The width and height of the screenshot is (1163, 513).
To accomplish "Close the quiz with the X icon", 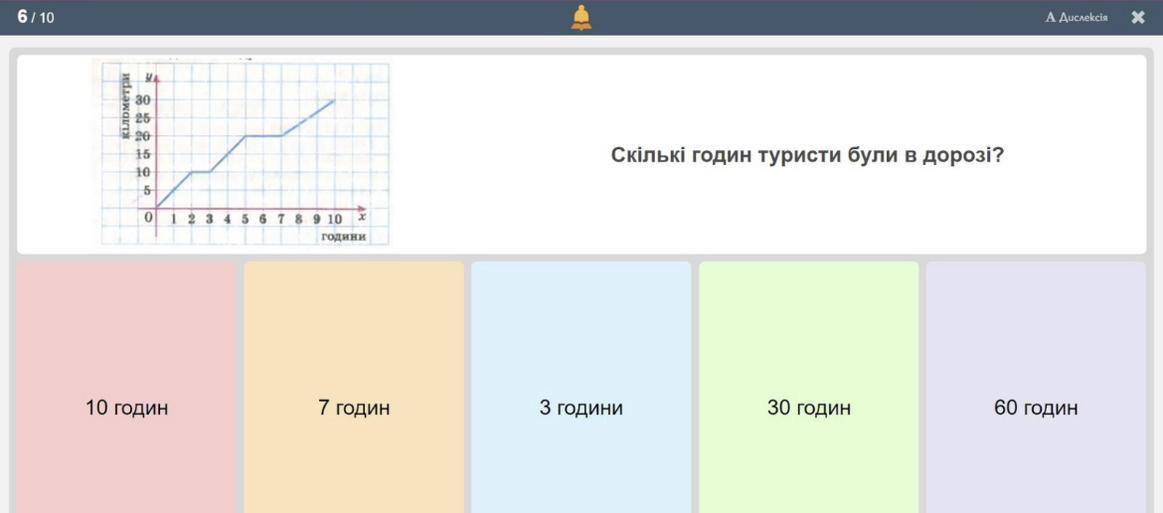I will click(x=1138, y=17).
